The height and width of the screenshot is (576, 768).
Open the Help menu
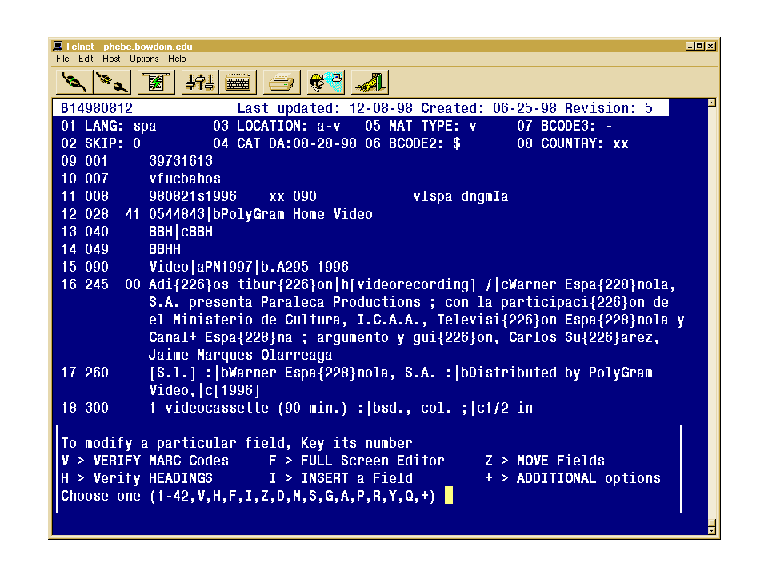(x=177, y=59)
